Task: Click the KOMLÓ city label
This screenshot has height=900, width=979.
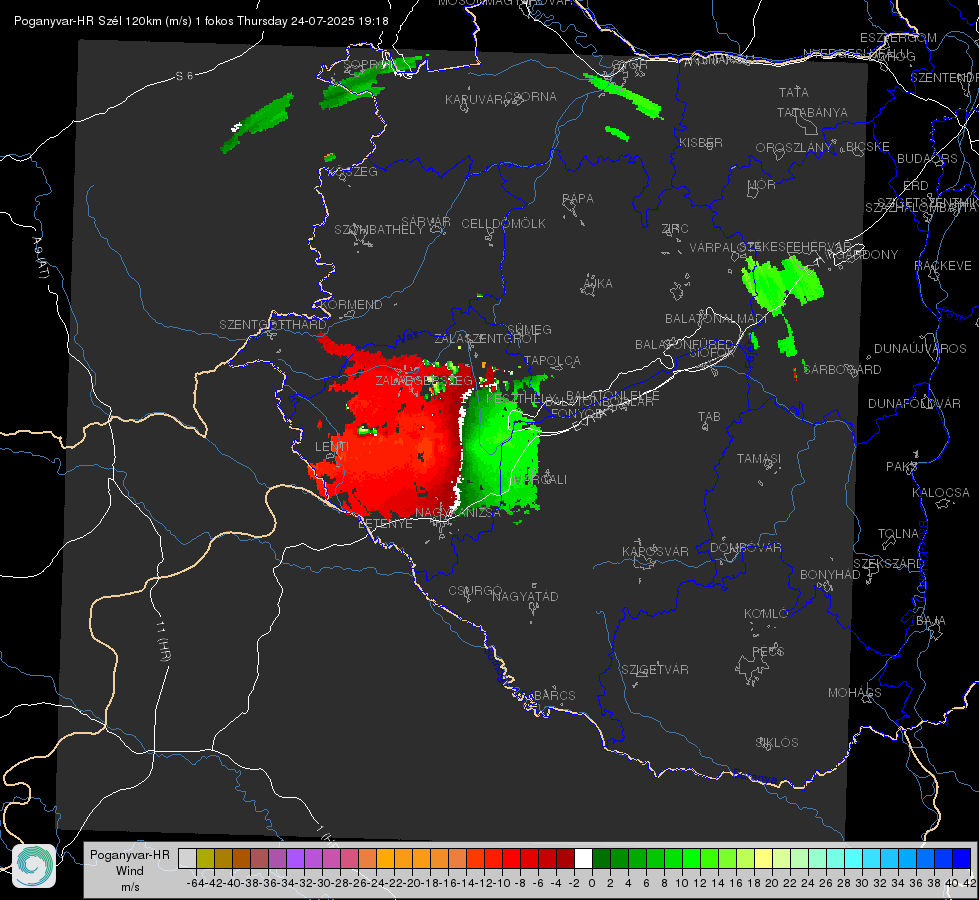Action: (766, 613)
